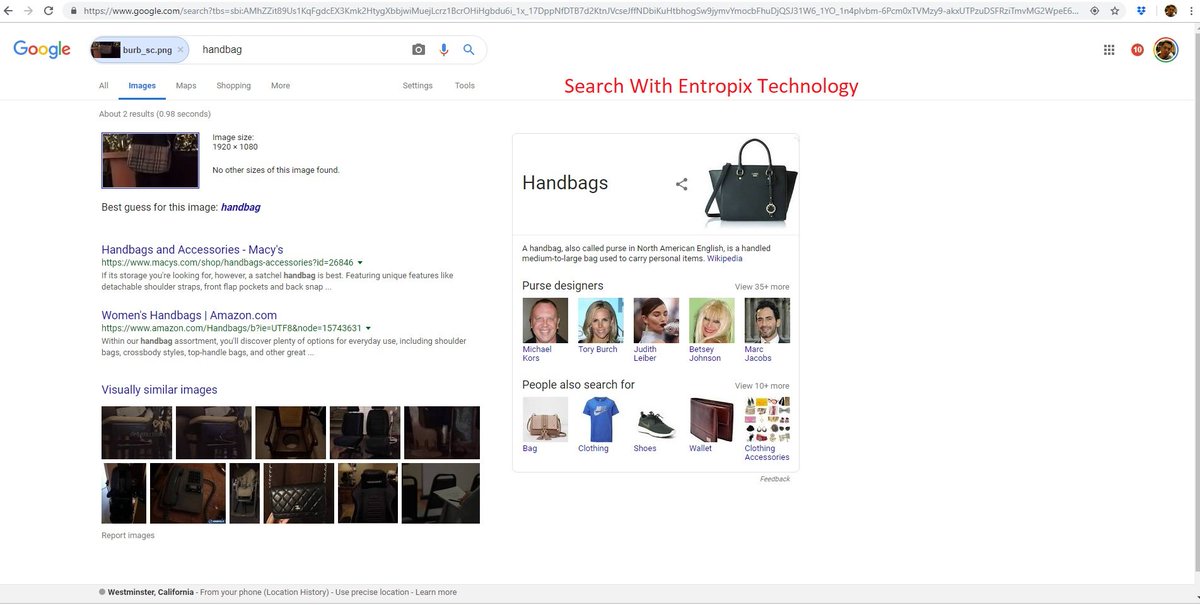
Task: Switch to the All tab
Action: point(104,86)
